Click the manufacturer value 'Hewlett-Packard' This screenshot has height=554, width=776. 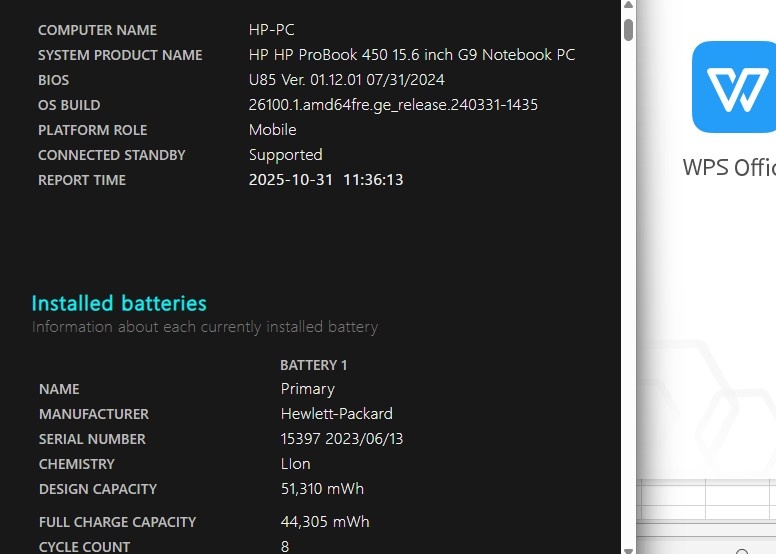pyautogui.click(x=337, y=414)
